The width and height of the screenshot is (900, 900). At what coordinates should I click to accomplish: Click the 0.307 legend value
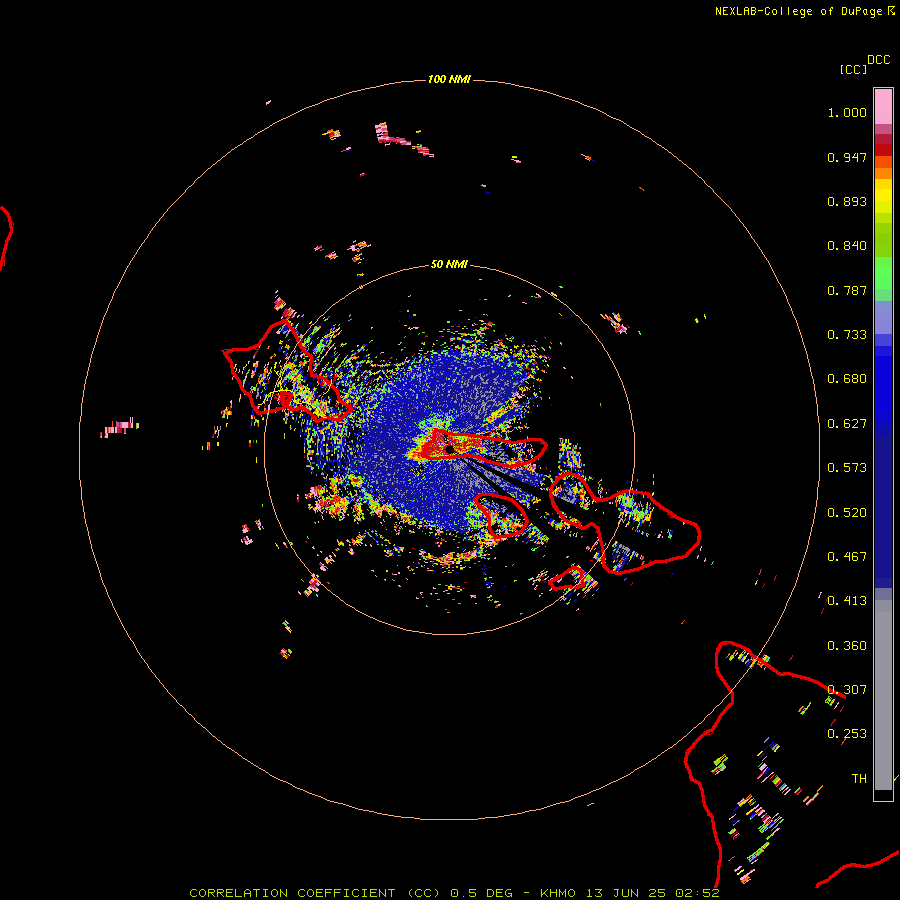(847, 690)
